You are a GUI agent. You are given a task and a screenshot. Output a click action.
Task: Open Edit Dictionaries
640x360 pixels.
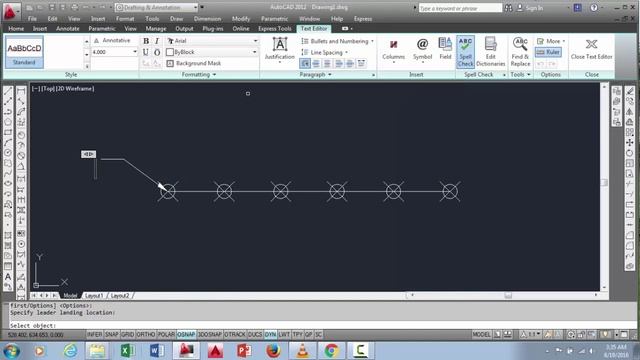point(491,51)
